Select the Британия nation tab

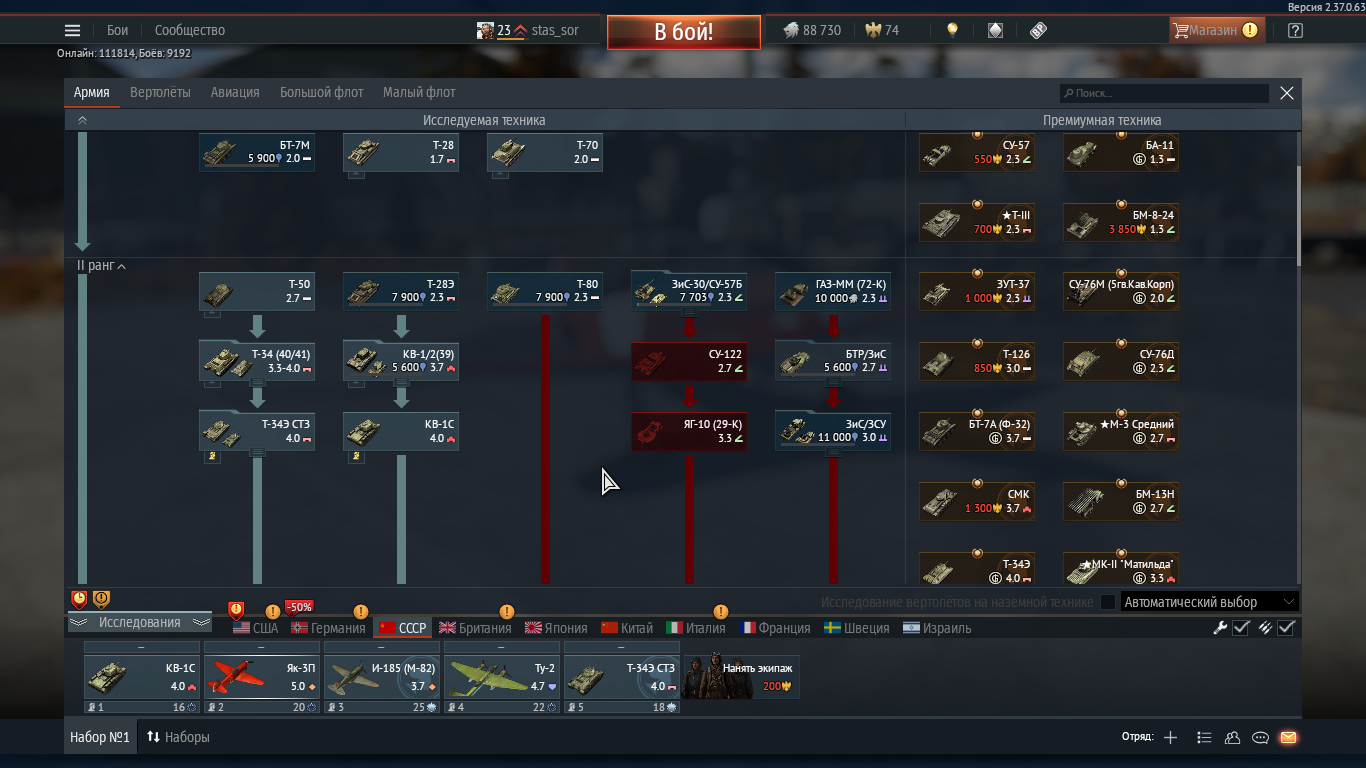[x=475, y=628]
